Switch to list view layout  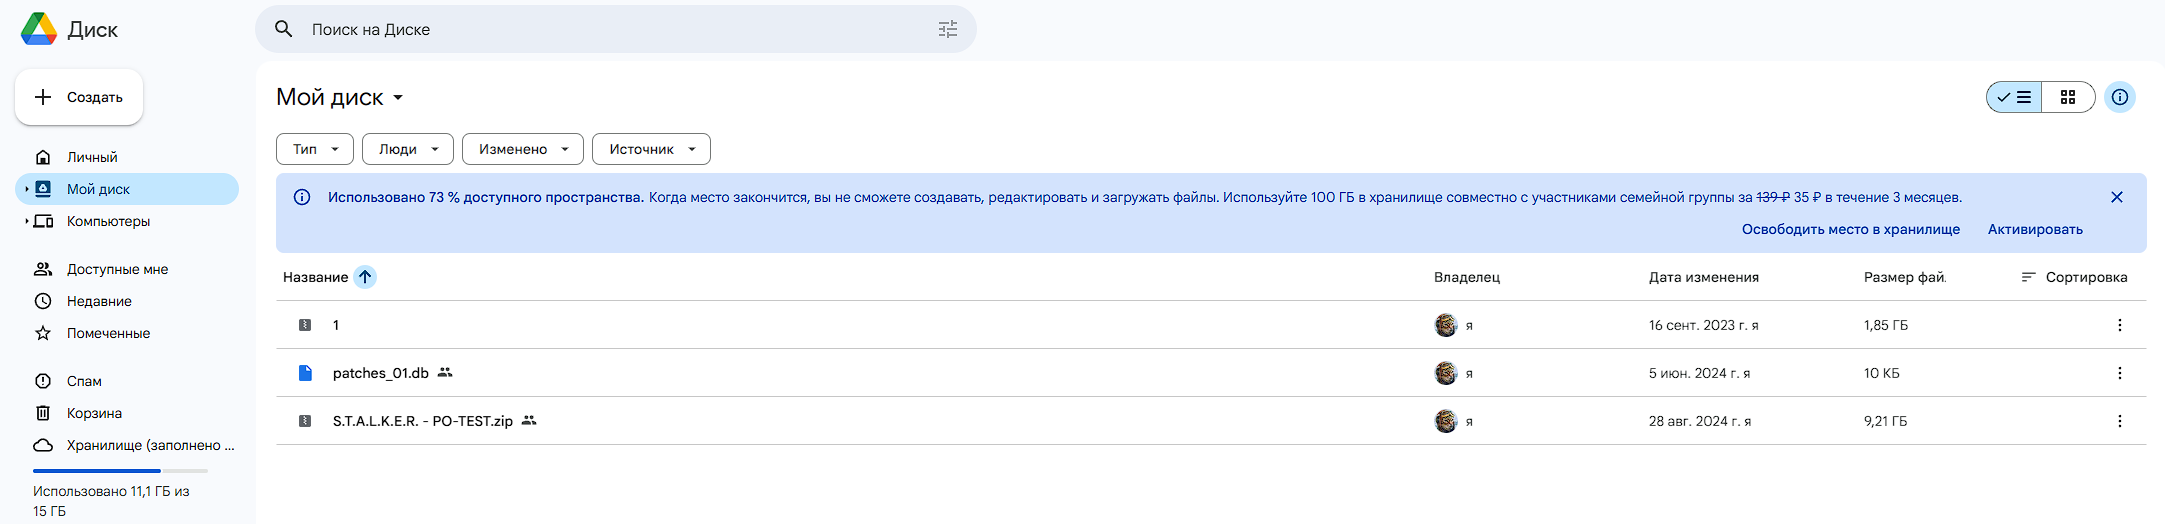click(2014, 97)
